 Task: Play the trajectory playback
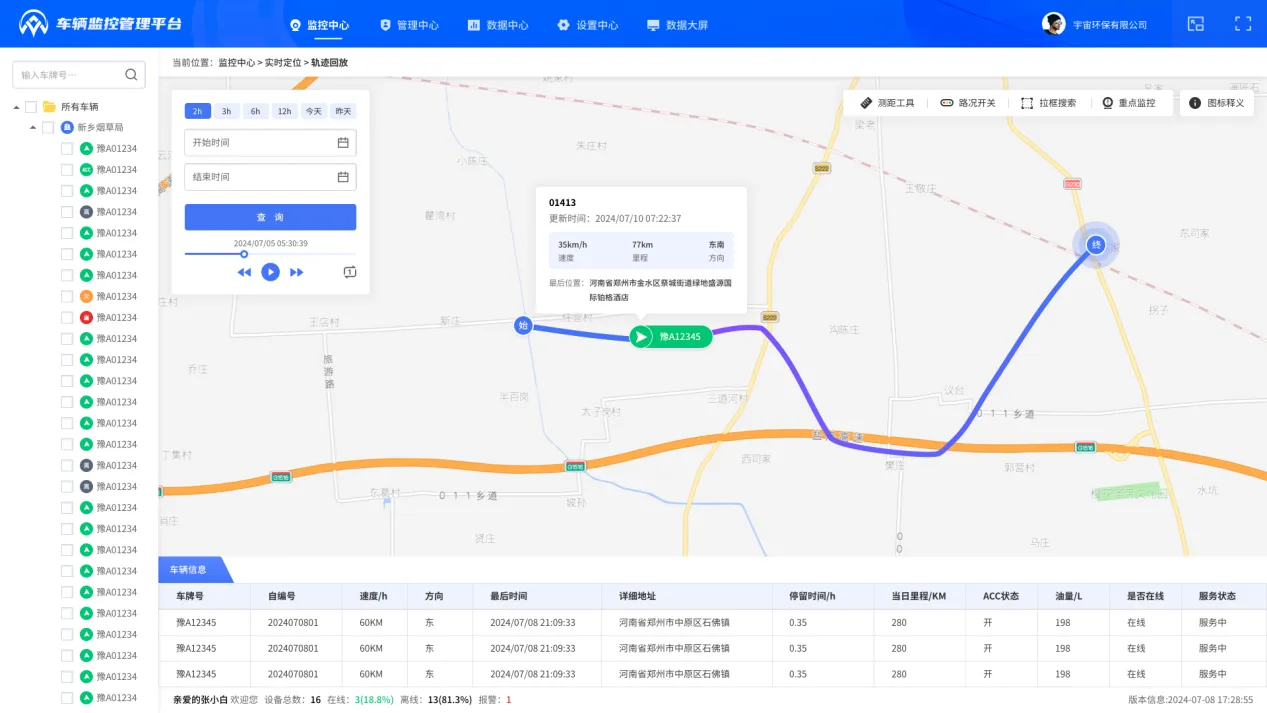(x=270, y=272)
